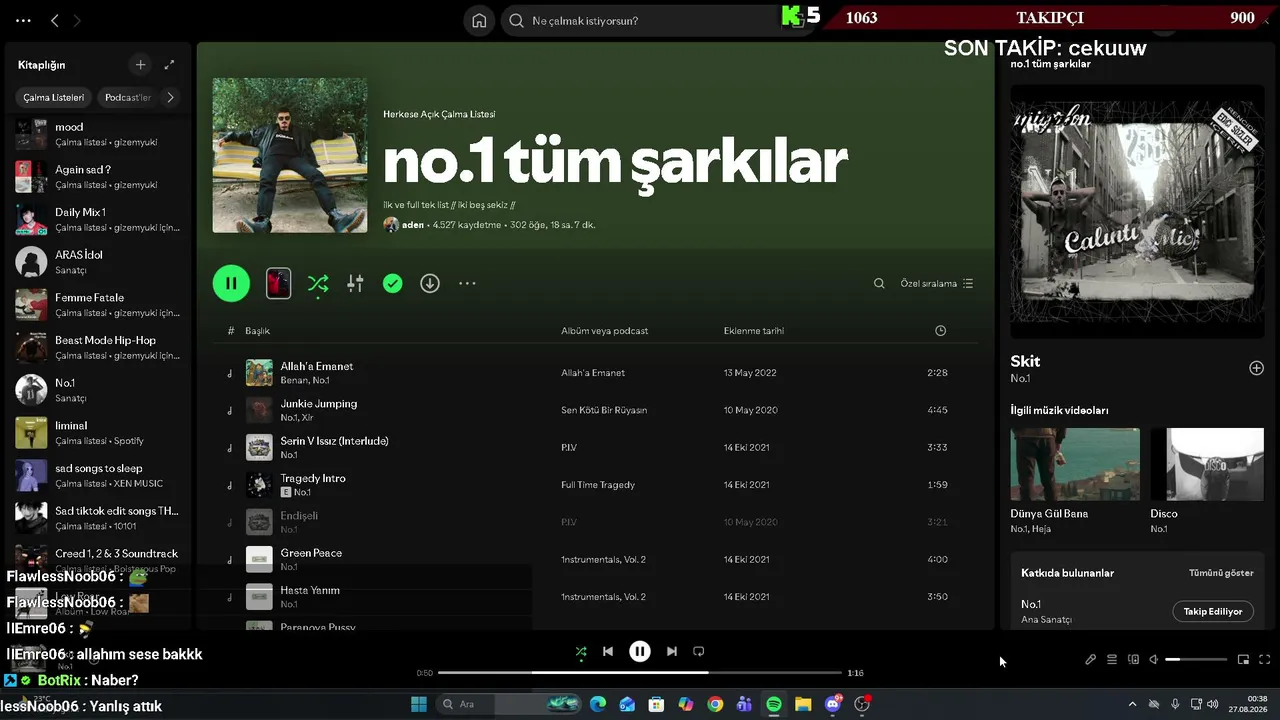
Task: Sort by duration clock icon
Action: (940, 331)
